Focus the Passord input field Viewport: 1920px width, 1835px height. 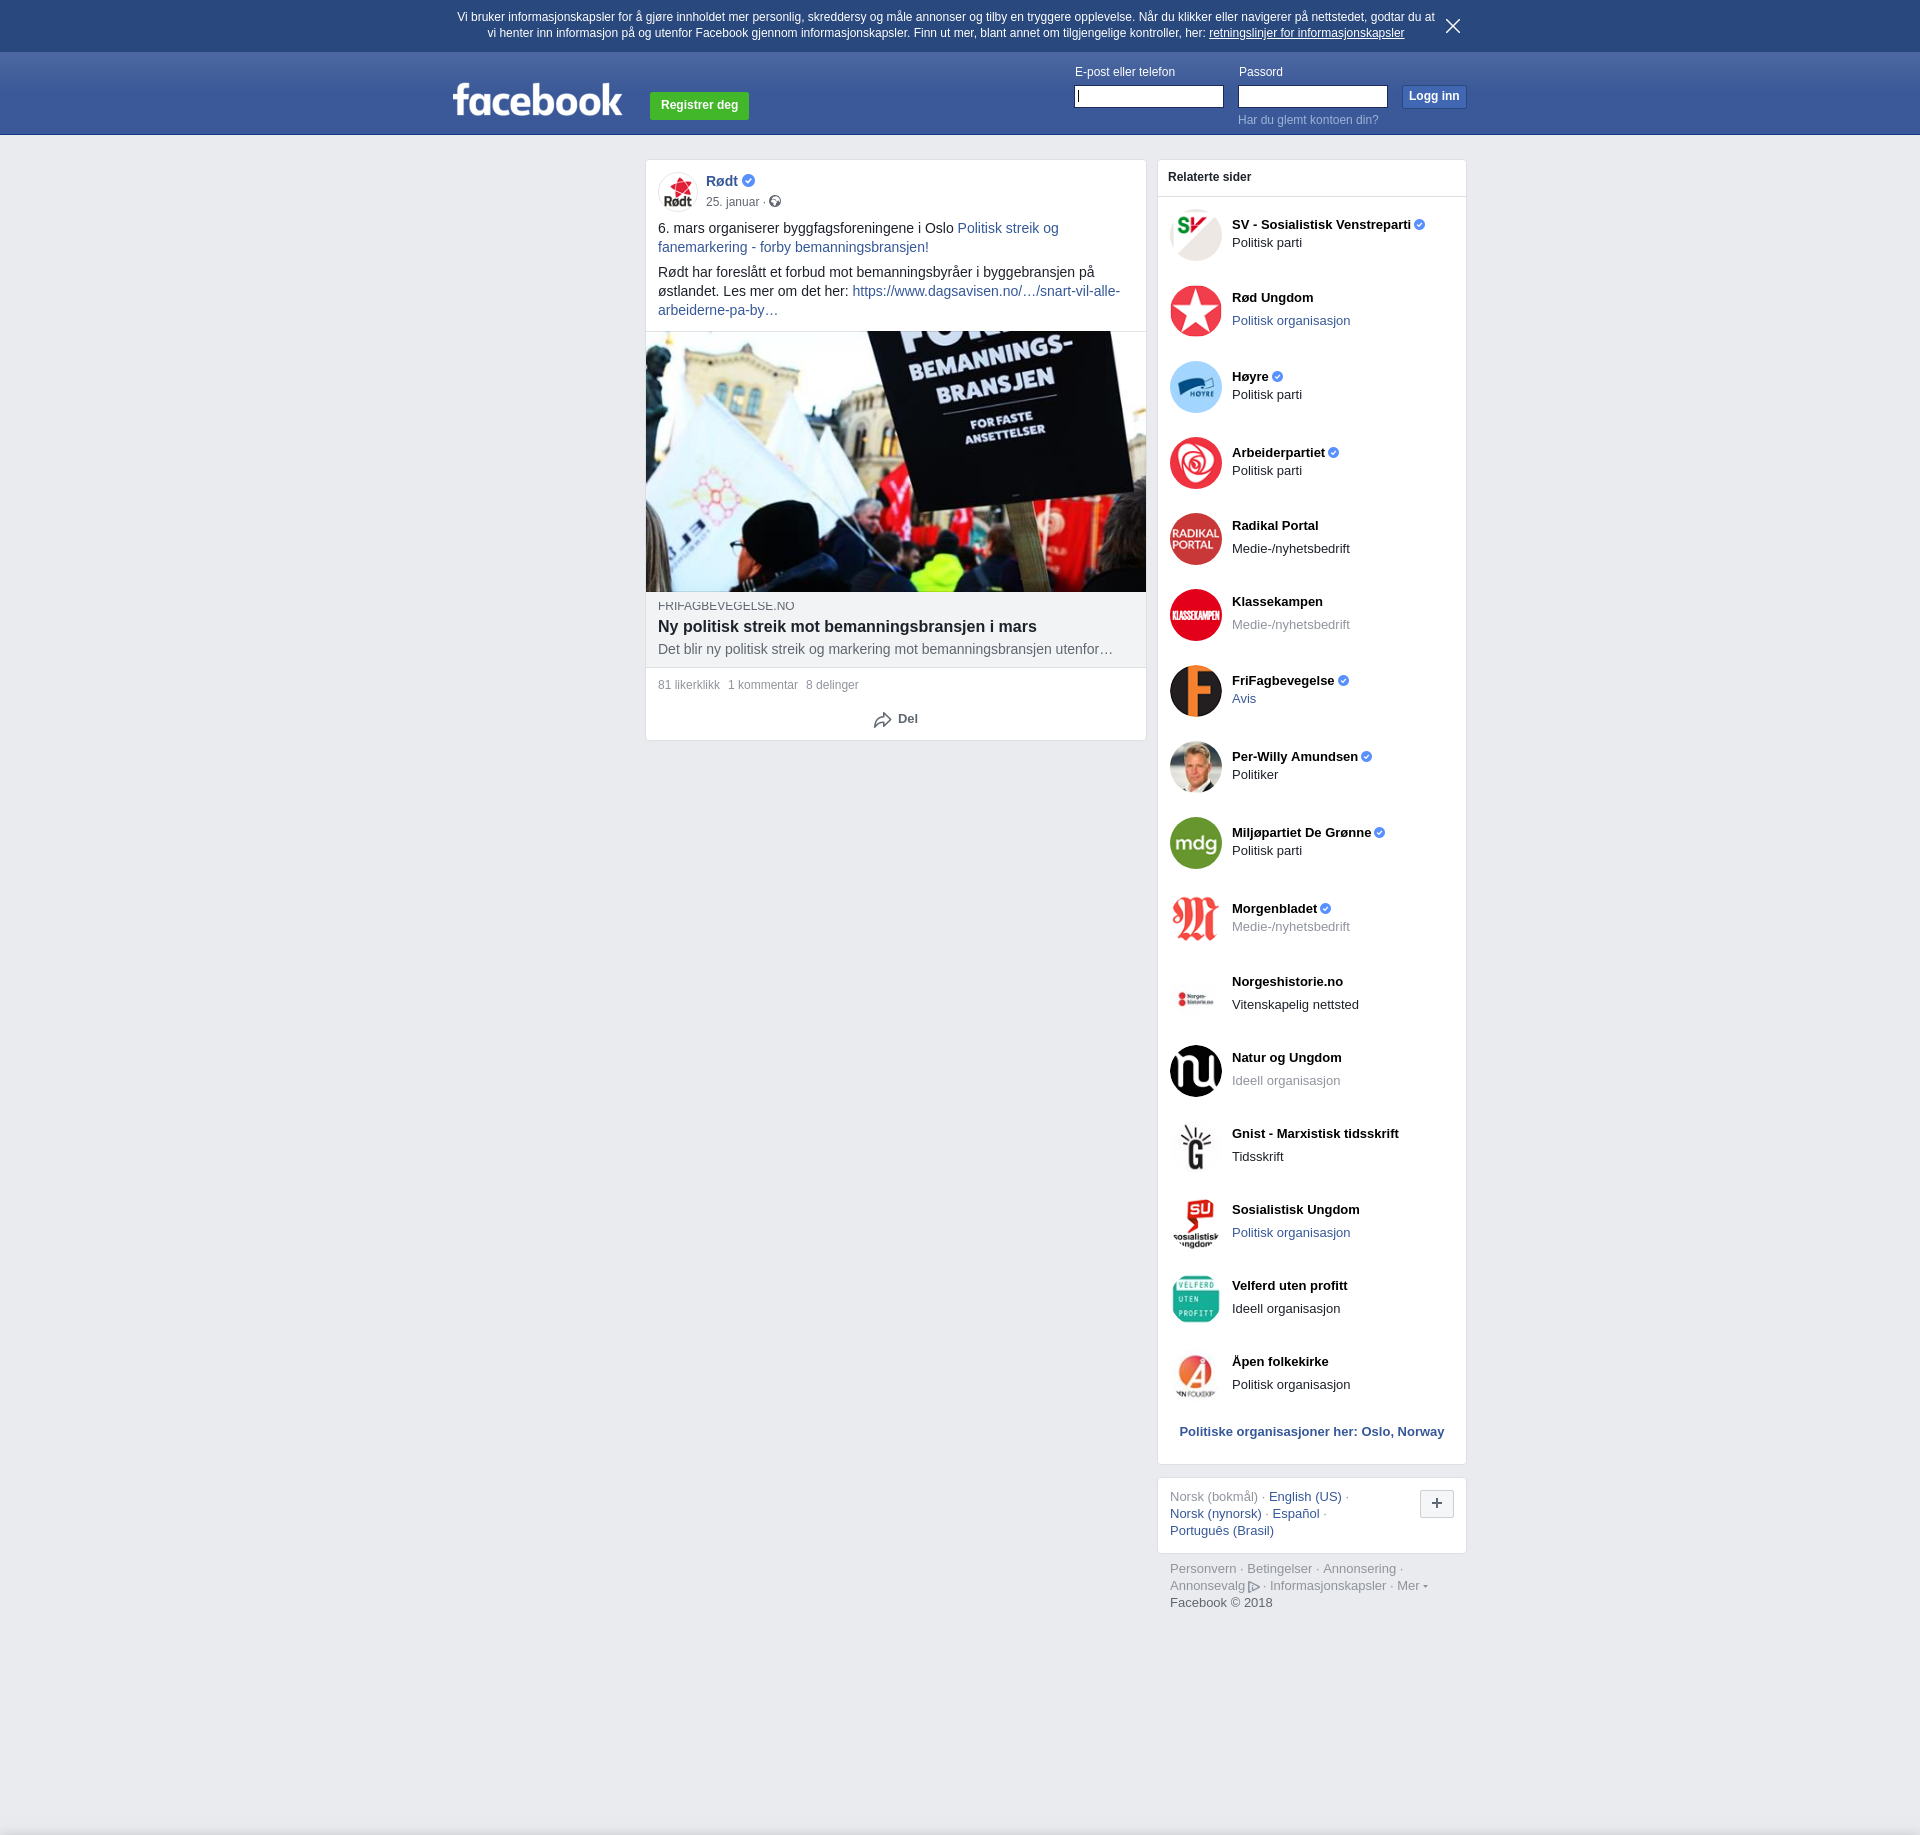click(x=1313, y=96)
